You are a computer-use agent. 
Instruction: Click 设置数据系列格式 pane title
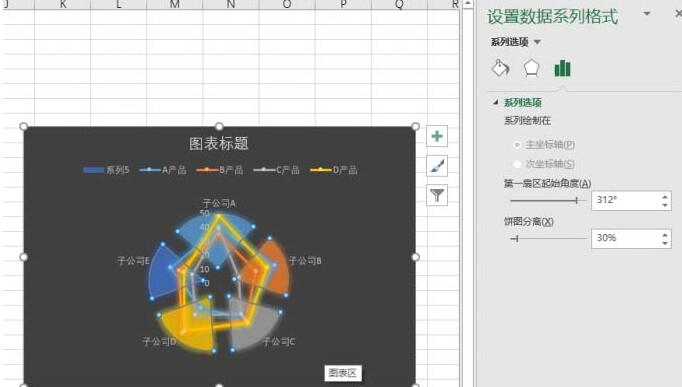(552, 17)
